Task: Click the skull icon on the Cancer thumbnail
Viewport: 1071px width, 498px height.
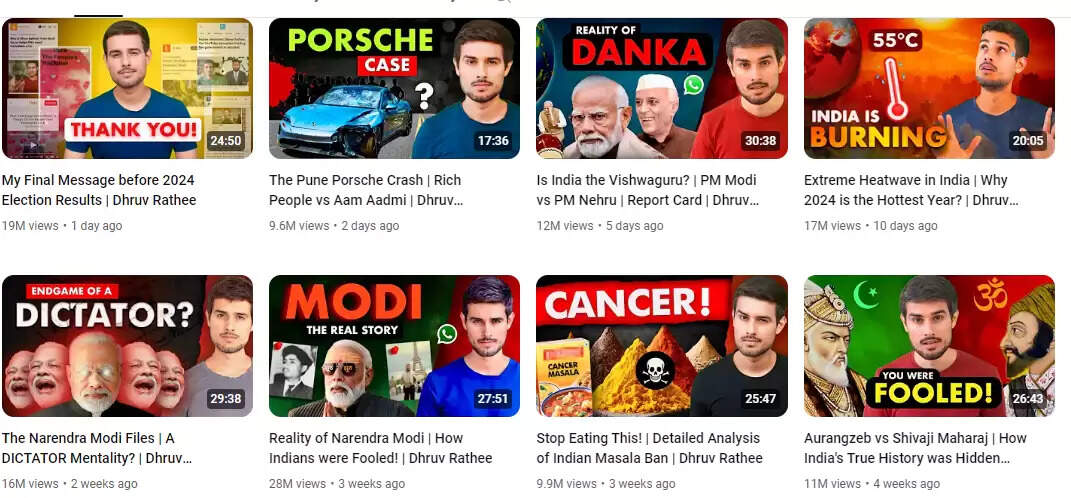Action: point(655,371)
